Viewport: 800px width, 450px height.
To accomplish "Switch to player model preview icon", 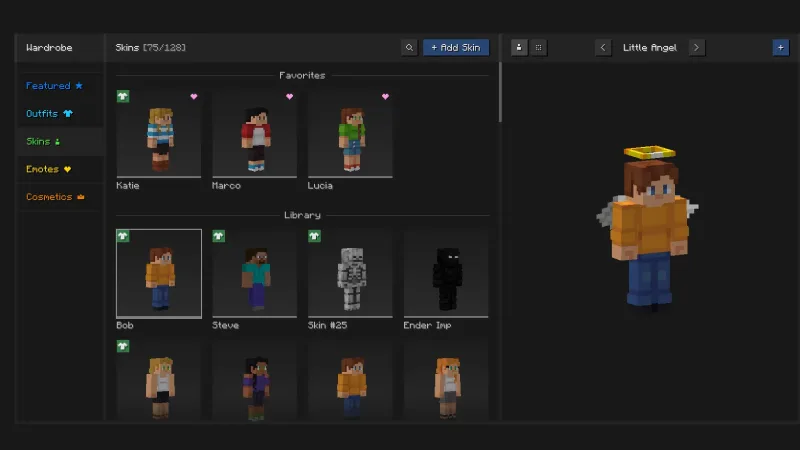I will [x=519, y=47].
